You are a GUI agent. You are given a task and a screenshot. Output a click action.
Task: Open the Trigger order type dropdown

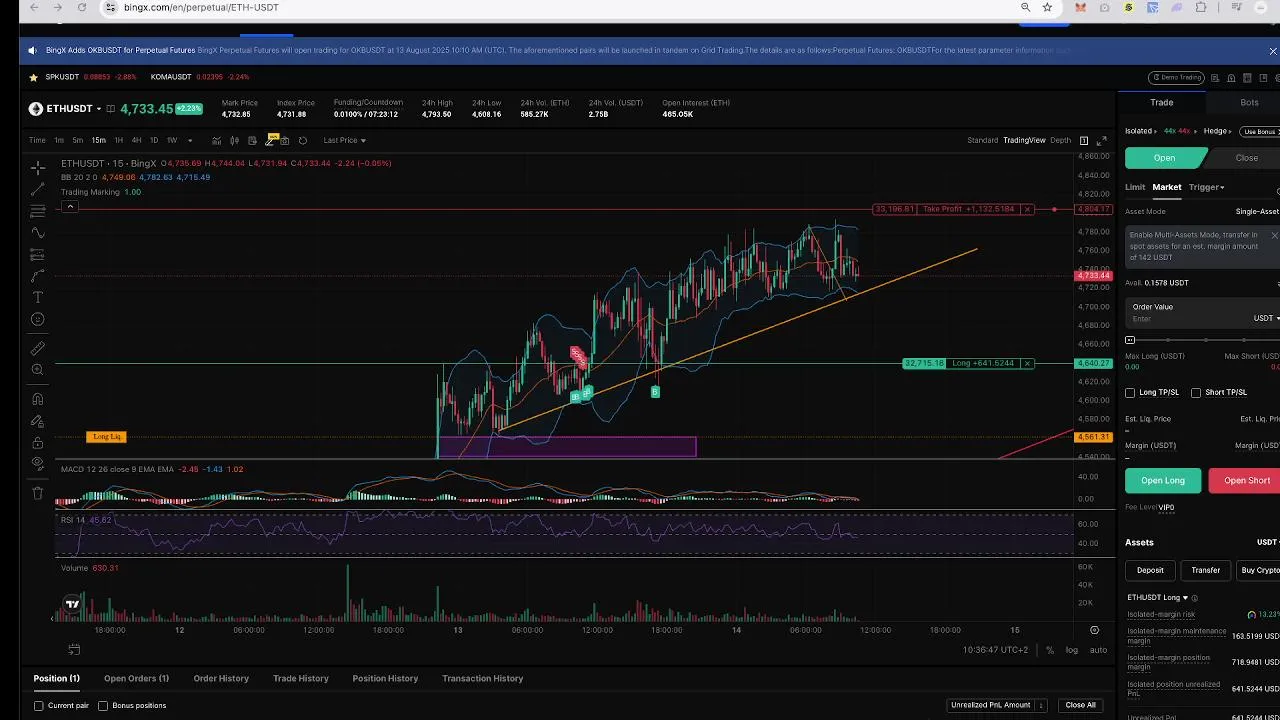(1206, 187)
